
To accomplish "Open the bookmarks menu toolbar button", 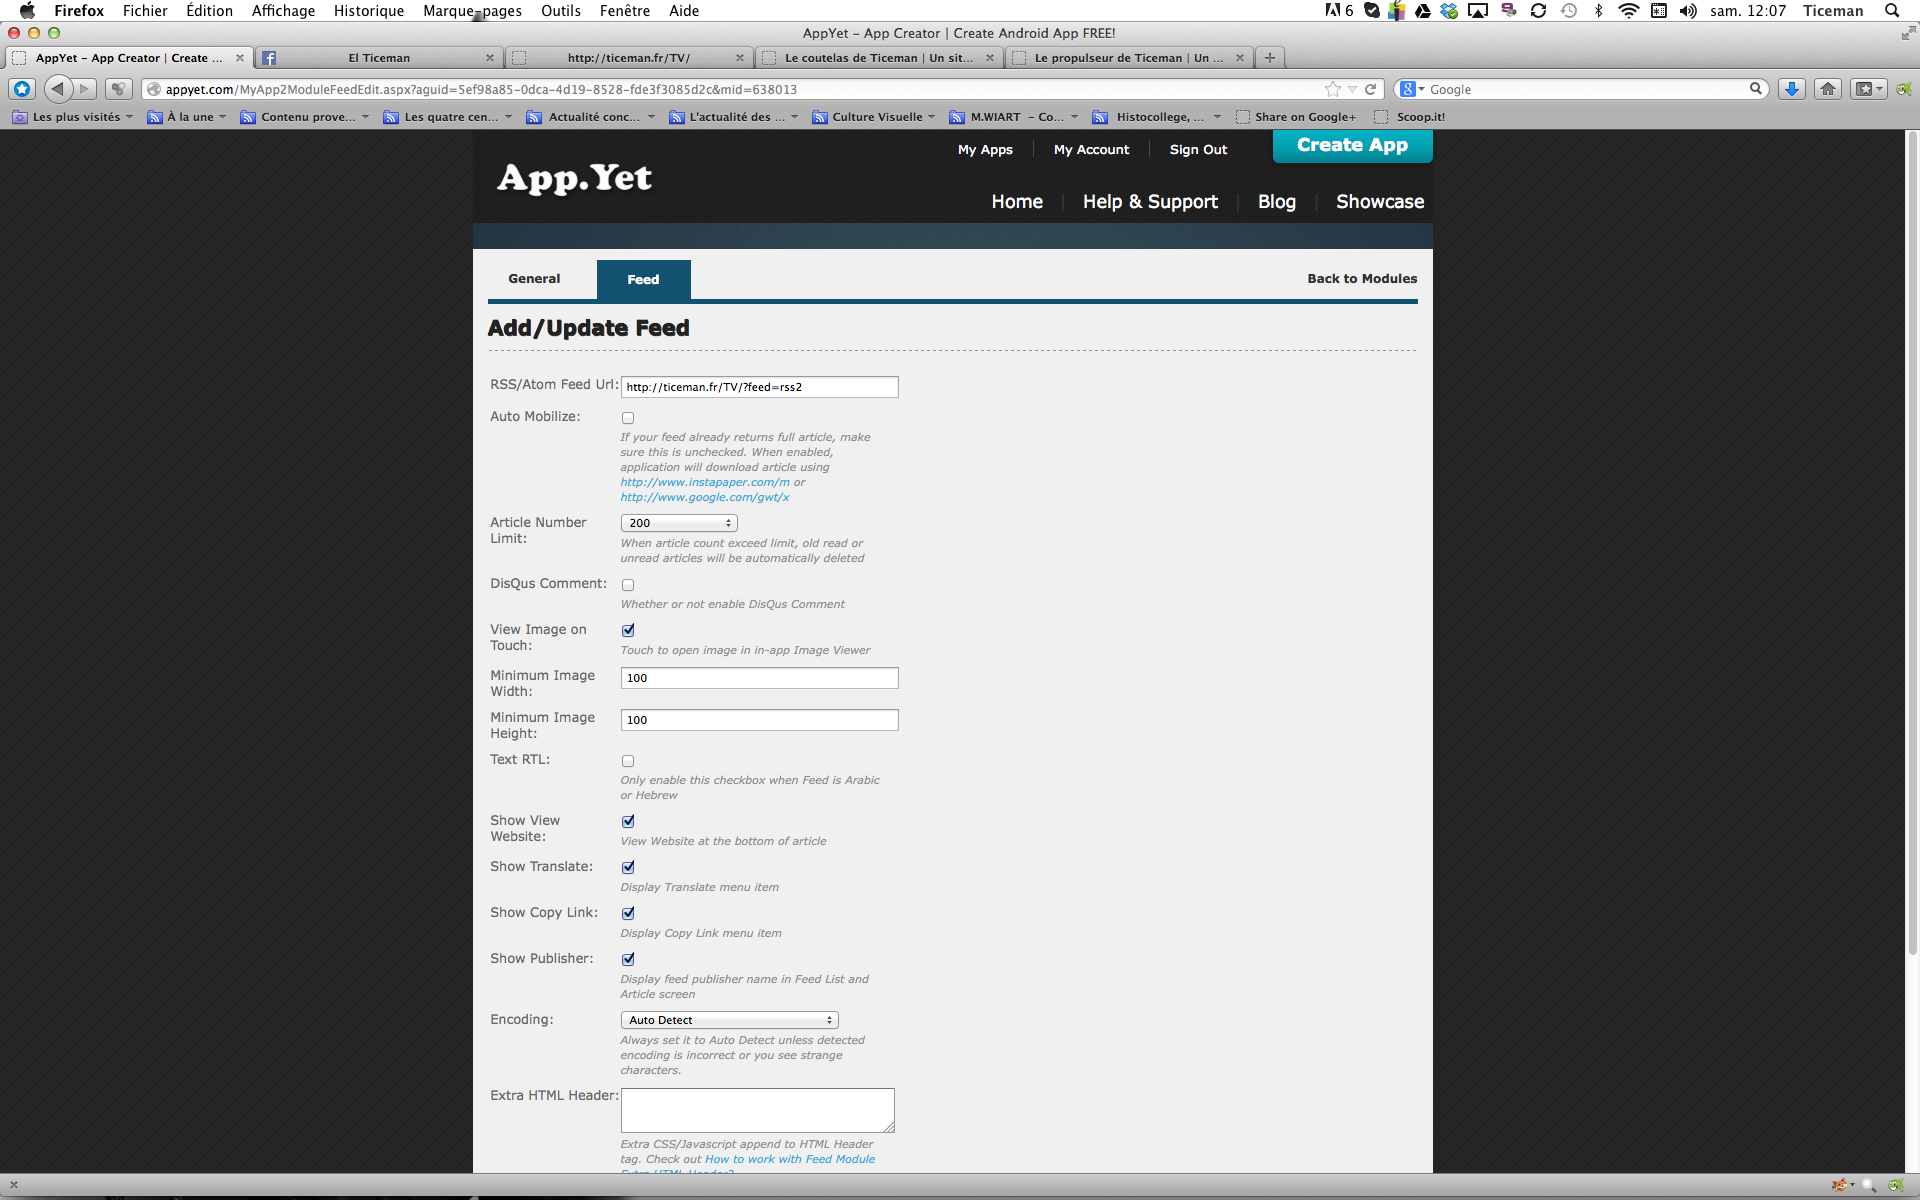I will coord(1868,89).
